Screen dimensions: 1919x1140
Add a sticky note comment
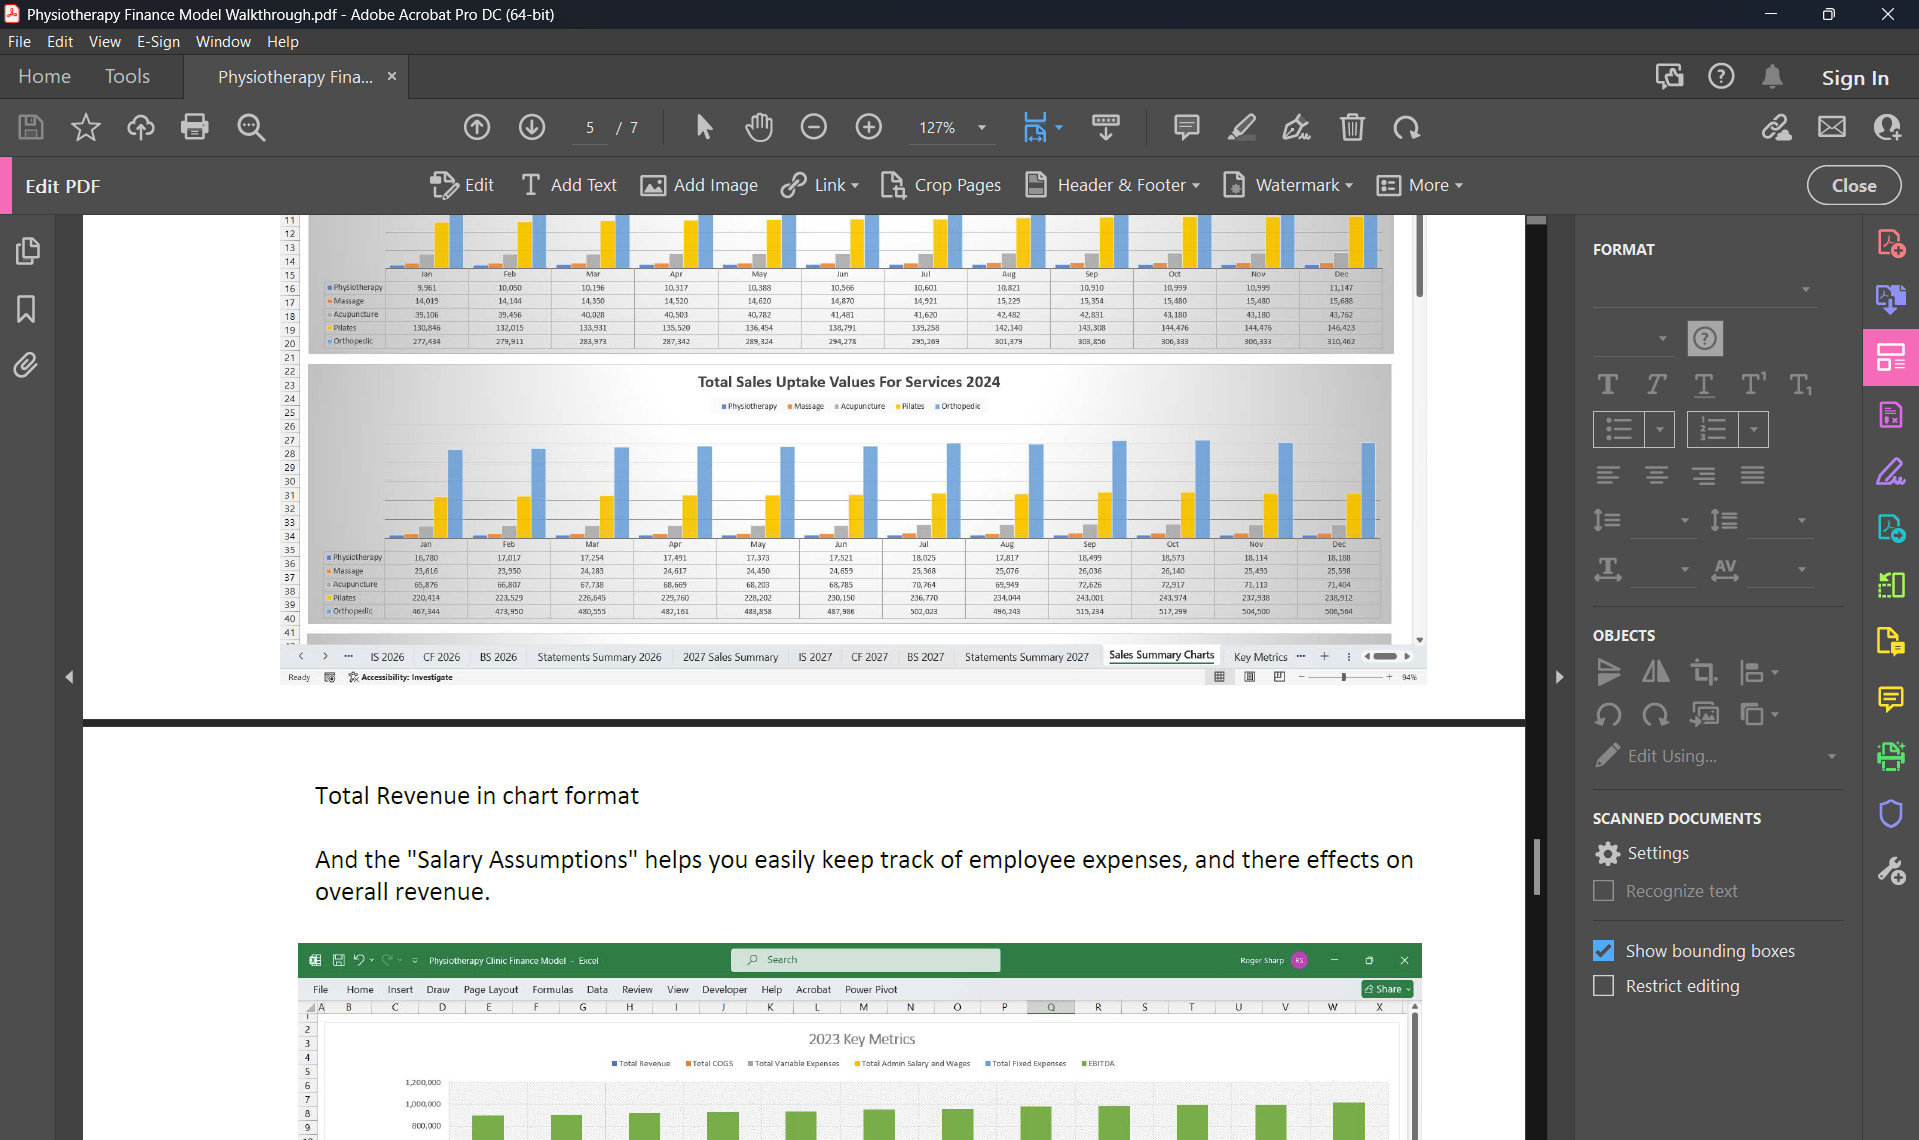(1187, 127)
